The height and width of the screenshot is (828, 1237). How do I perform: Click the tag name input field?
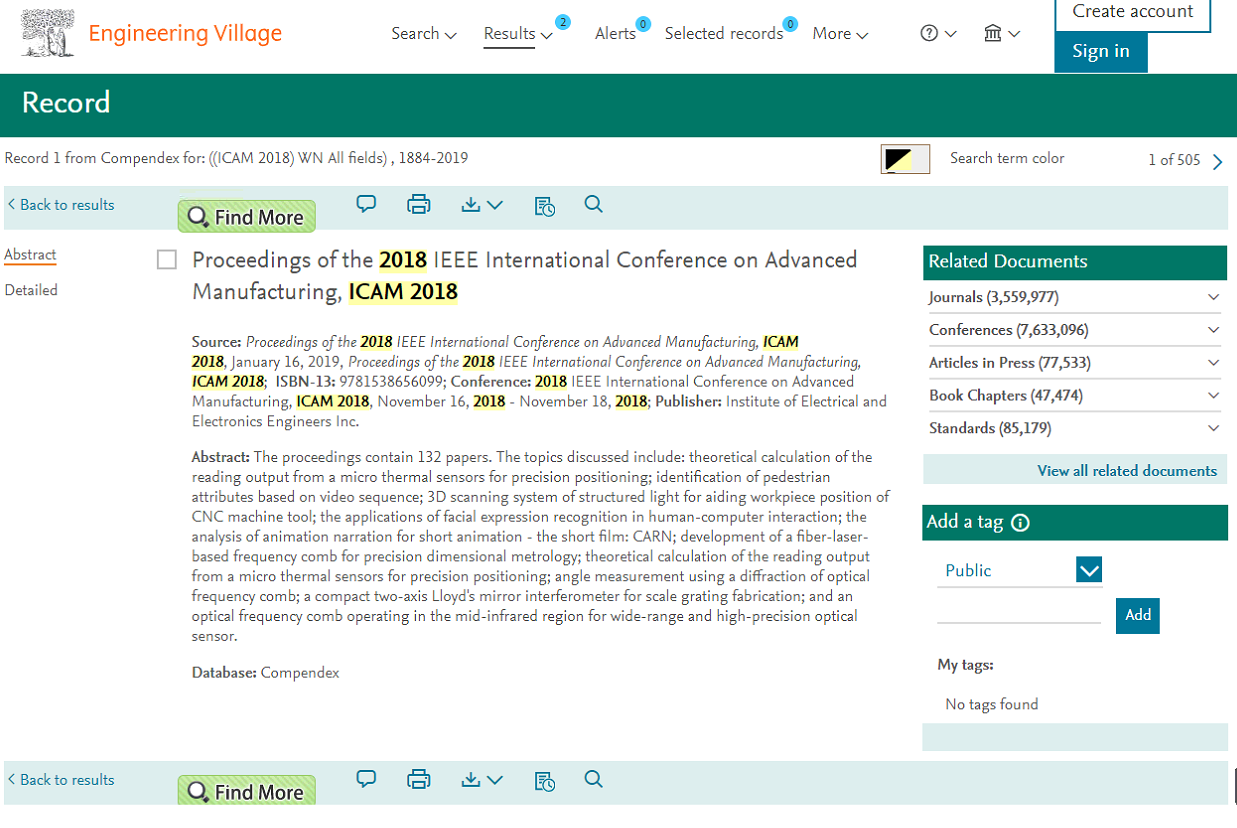1019,611
